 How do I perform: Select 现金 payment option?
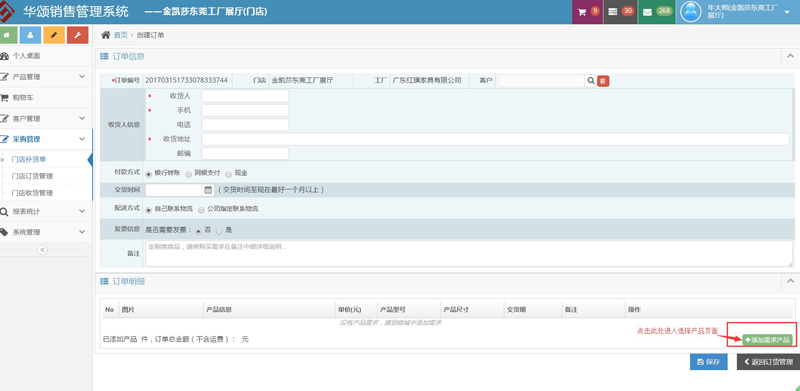[229, 174]
